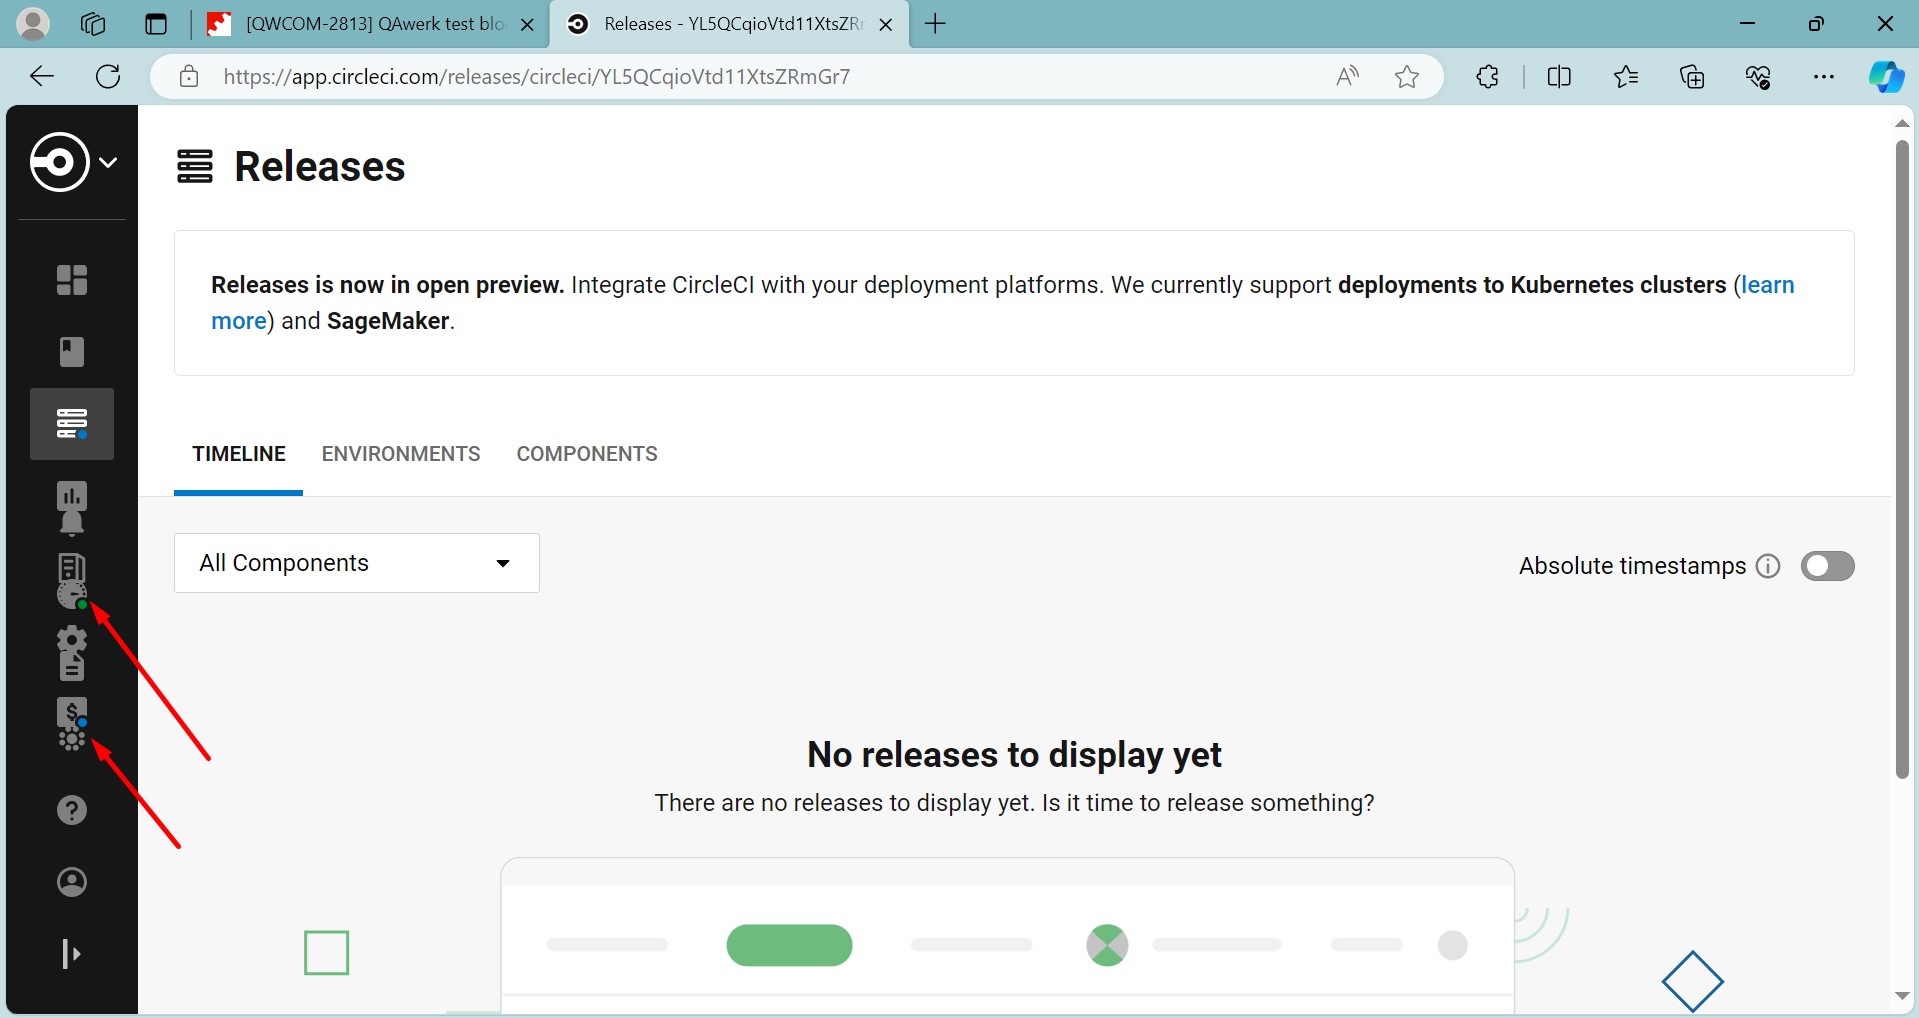1919x1018 pixels.
Task: Open the user profile icon in the sidebar
Action: (x=72, y=882)
